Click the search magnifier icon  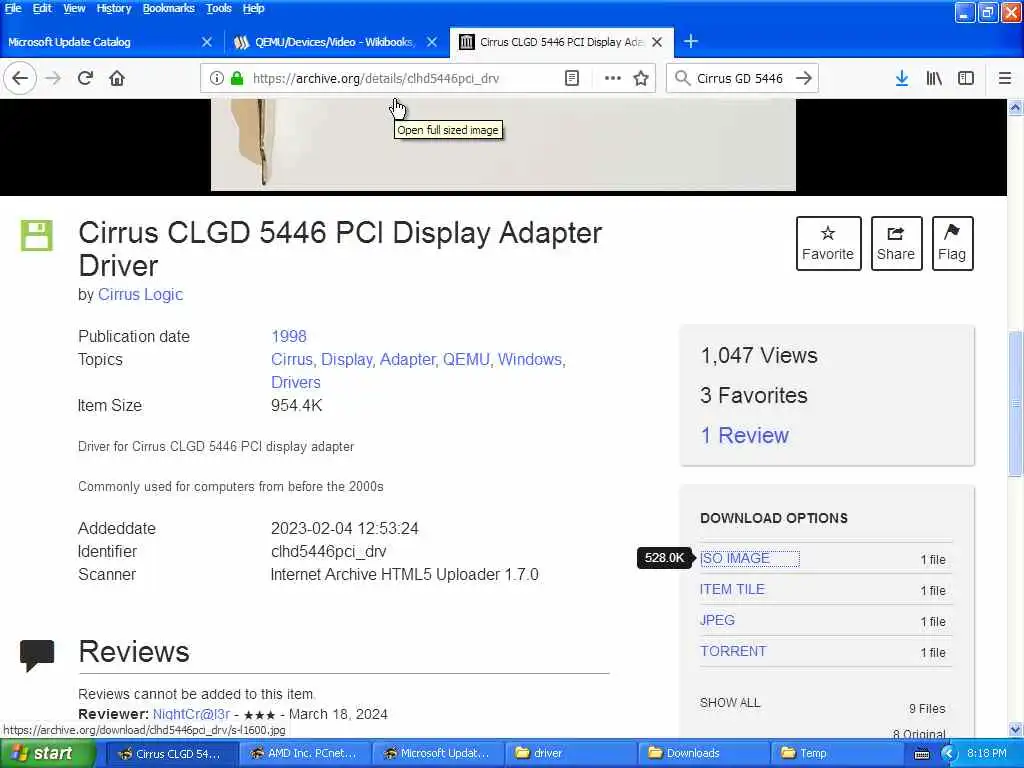coord(682,78)
